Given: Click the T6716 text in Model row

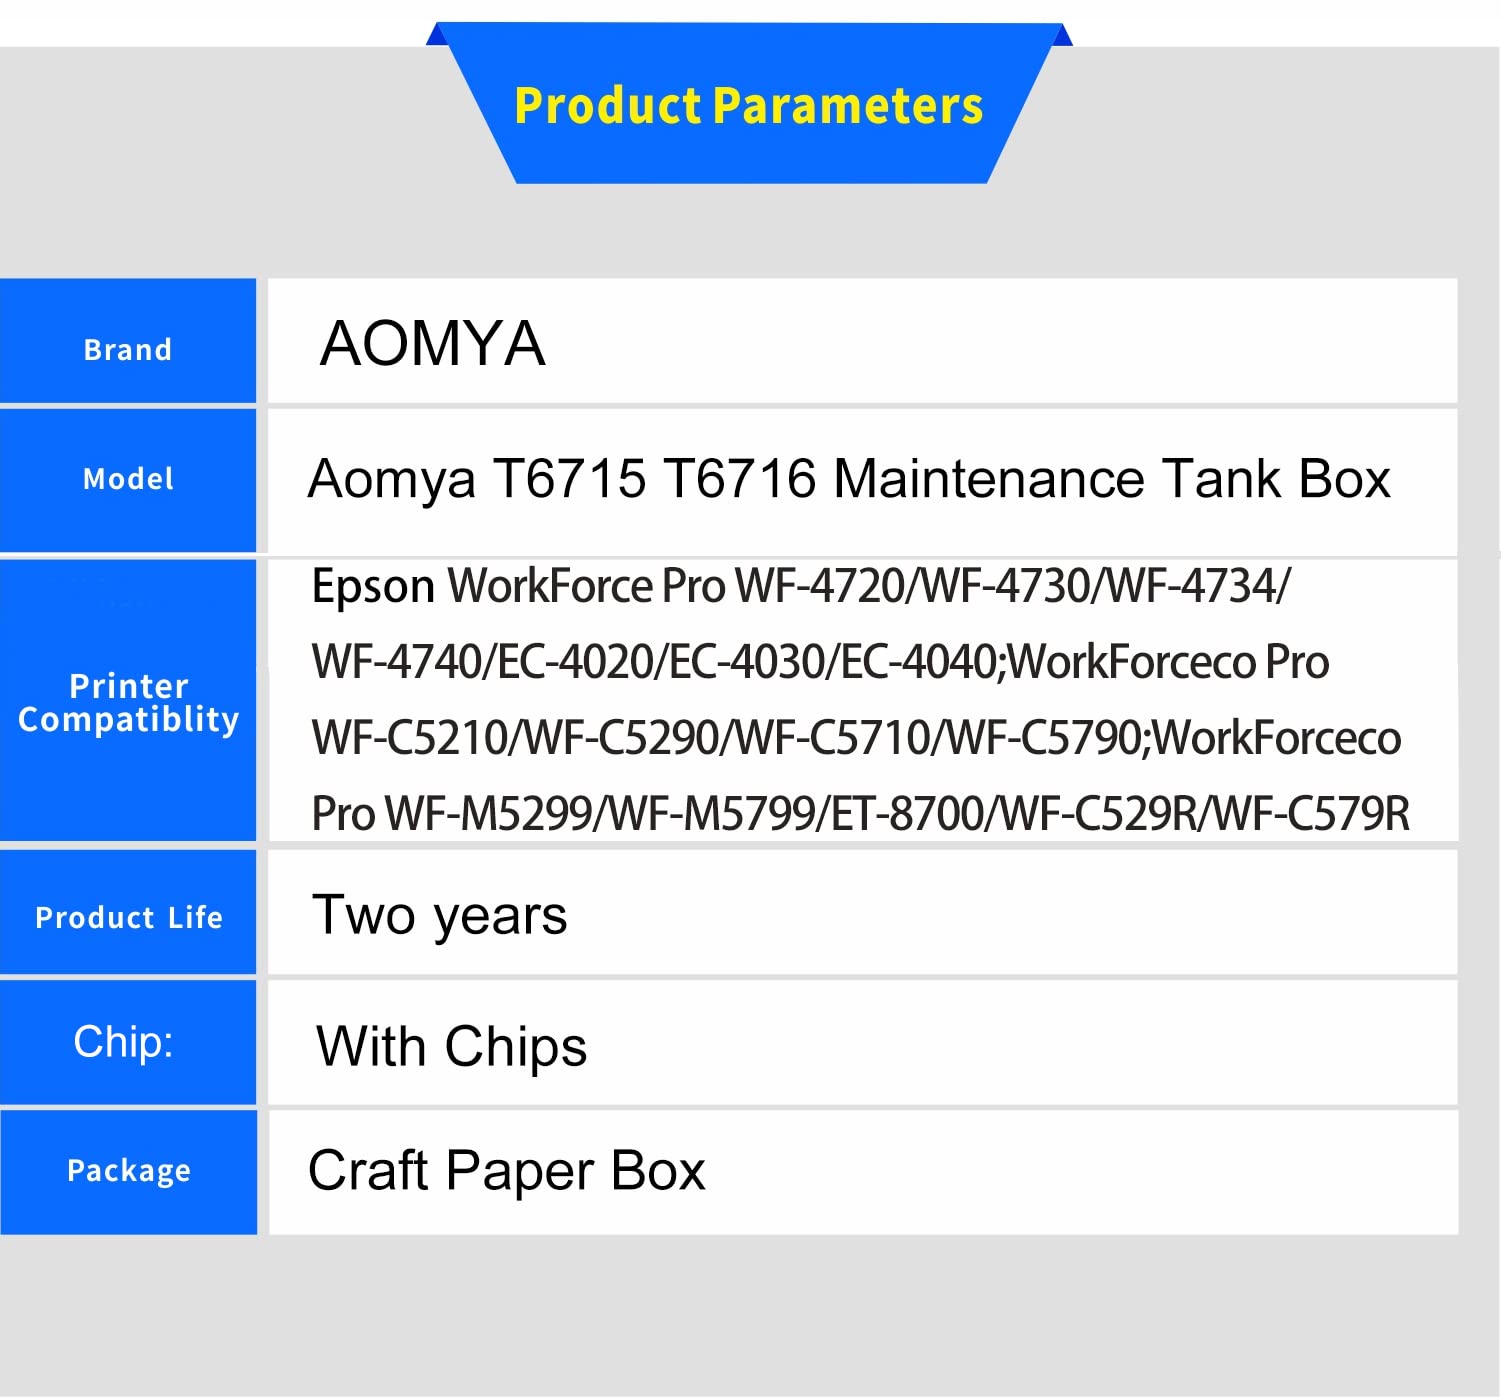Looking at the screenshot, I should 739,479.
